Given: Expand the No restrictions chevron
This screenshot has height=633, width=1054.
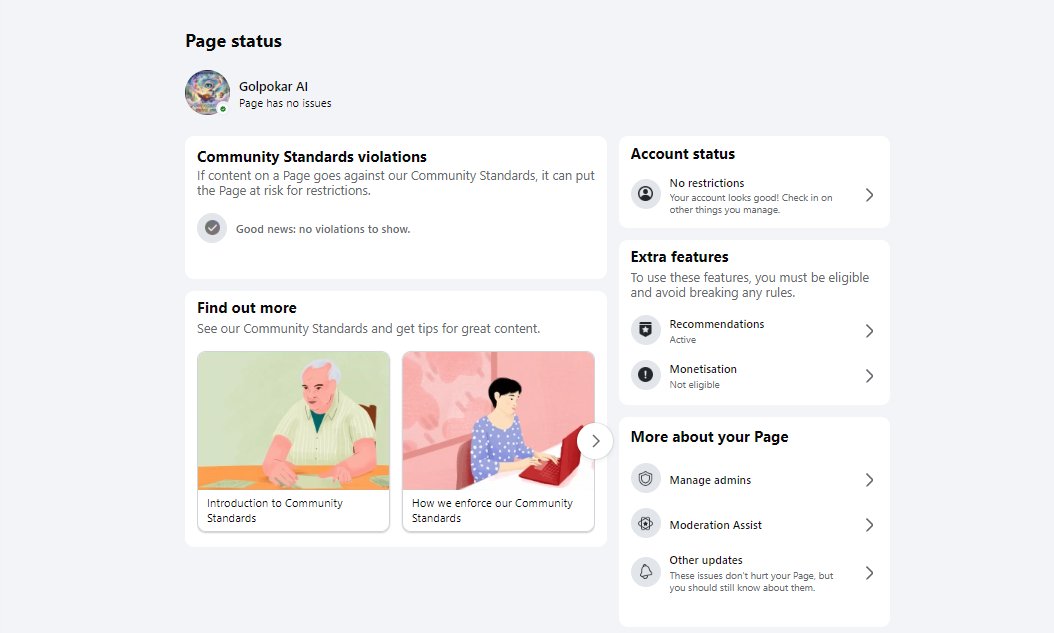Looking at the screenshot, I should tap(869, 195).
